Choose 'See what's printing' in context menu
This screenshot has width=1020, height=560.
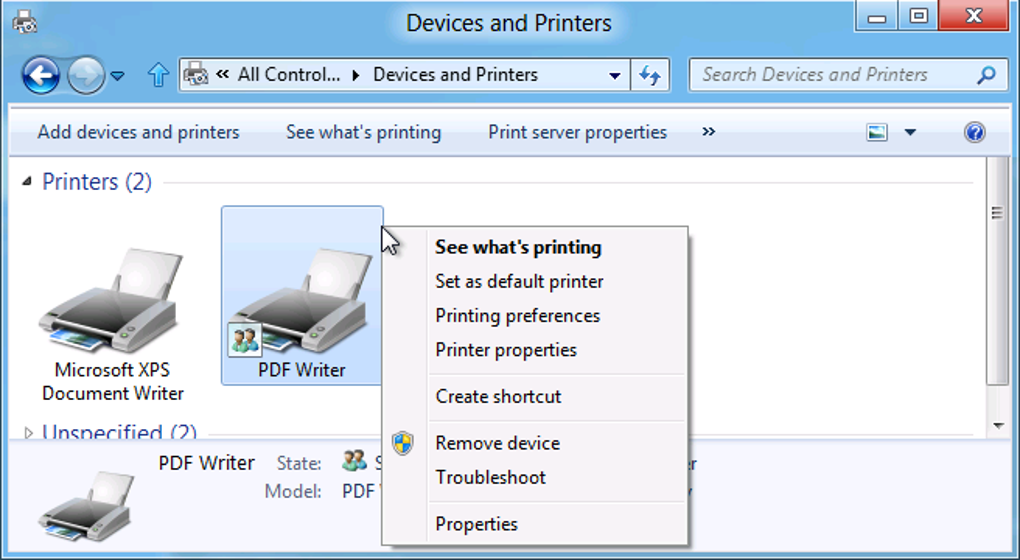[518, 247]
